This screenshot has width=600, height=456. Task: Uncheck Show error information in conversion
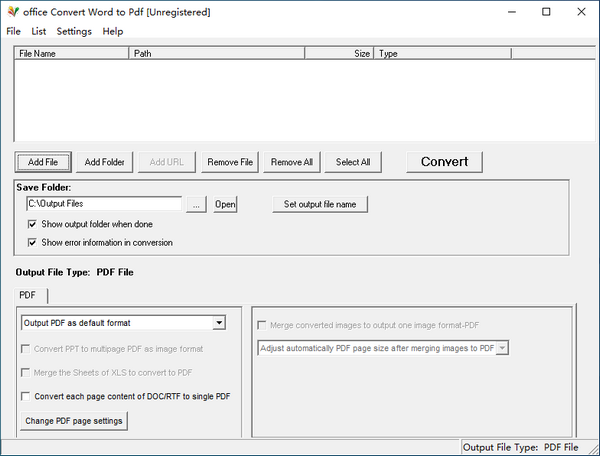[x=32, y=242]
